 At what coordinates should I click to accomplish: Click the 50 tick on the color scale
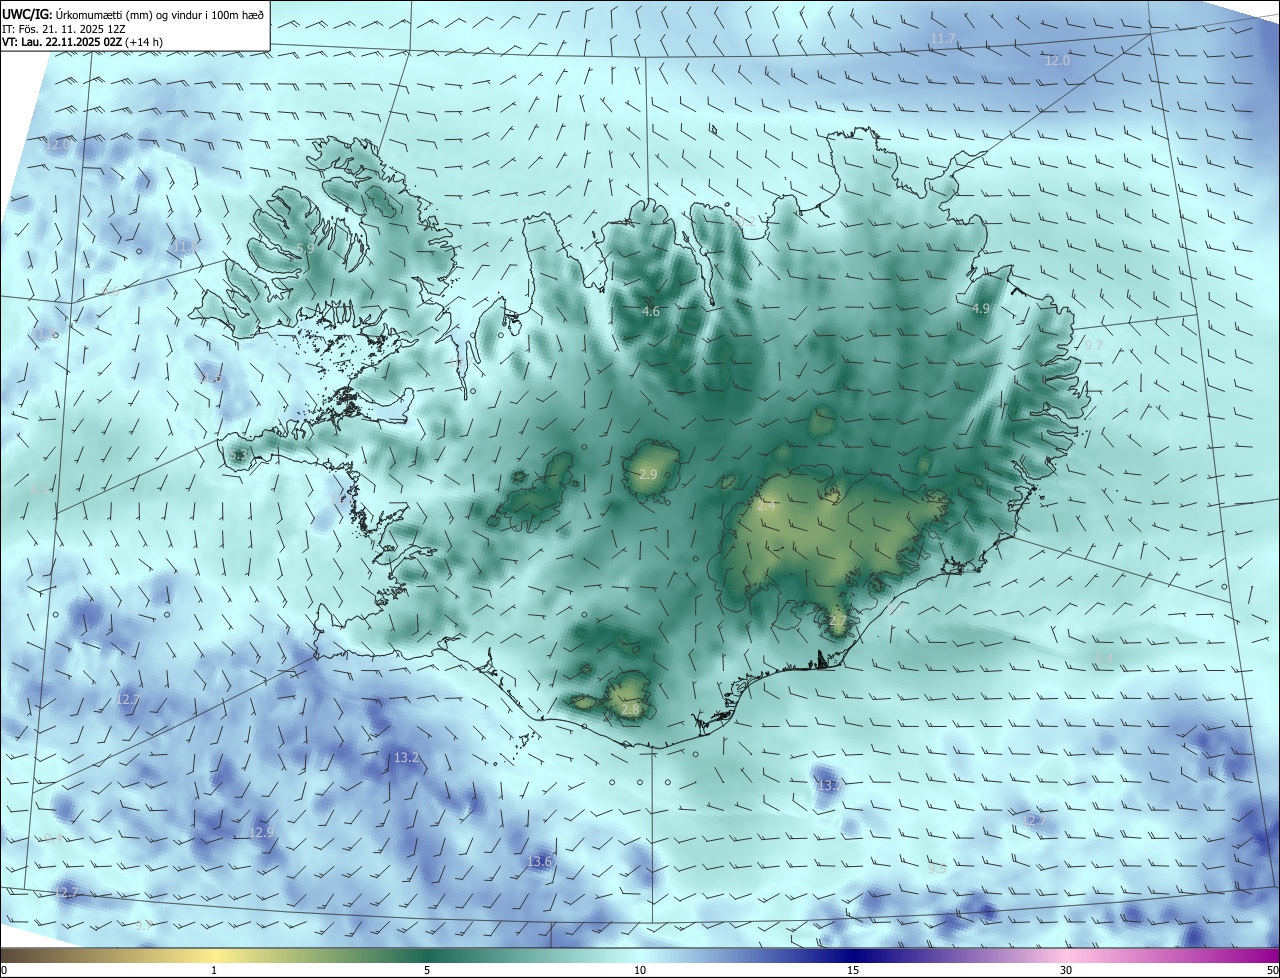tap(1272, 970)
